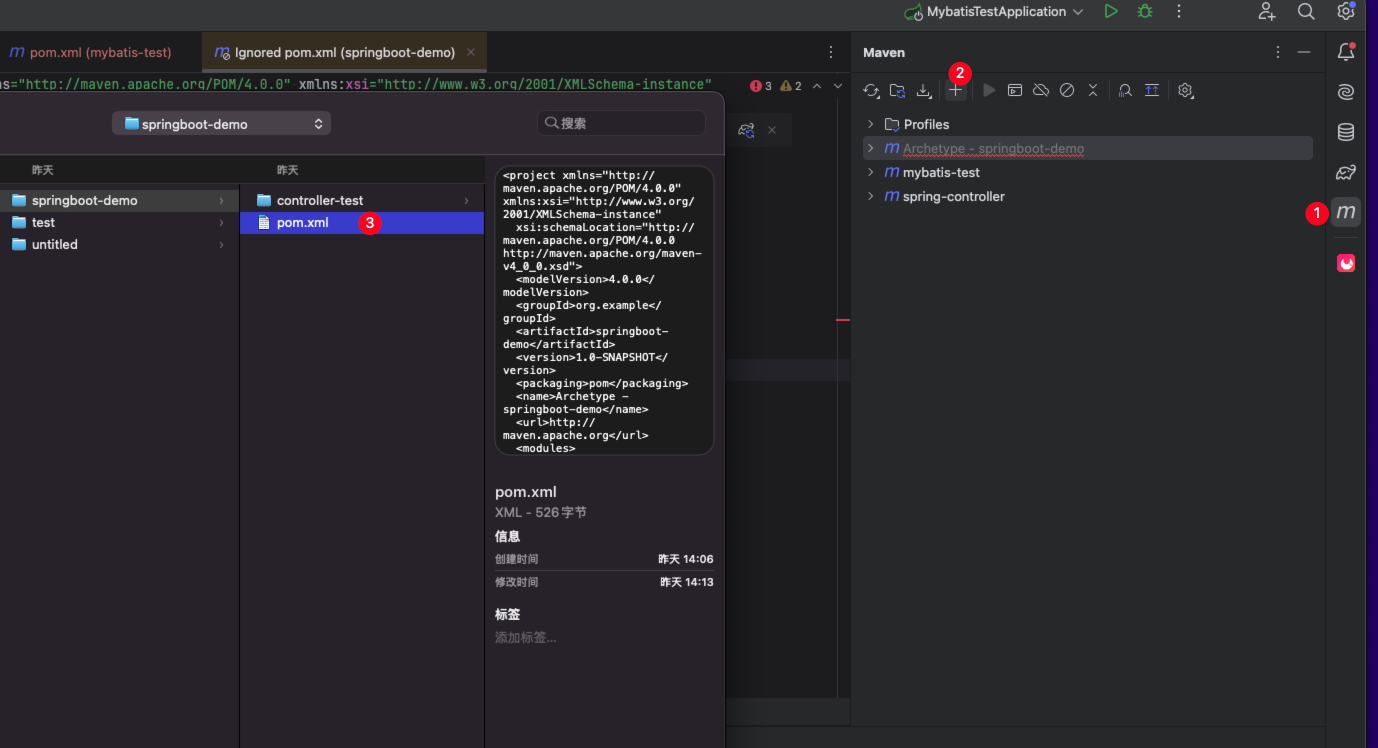This screenshot has height=748, width=1378.
Task: Open More Actions menu next to Debug
Action: [x=1179, y=11]
